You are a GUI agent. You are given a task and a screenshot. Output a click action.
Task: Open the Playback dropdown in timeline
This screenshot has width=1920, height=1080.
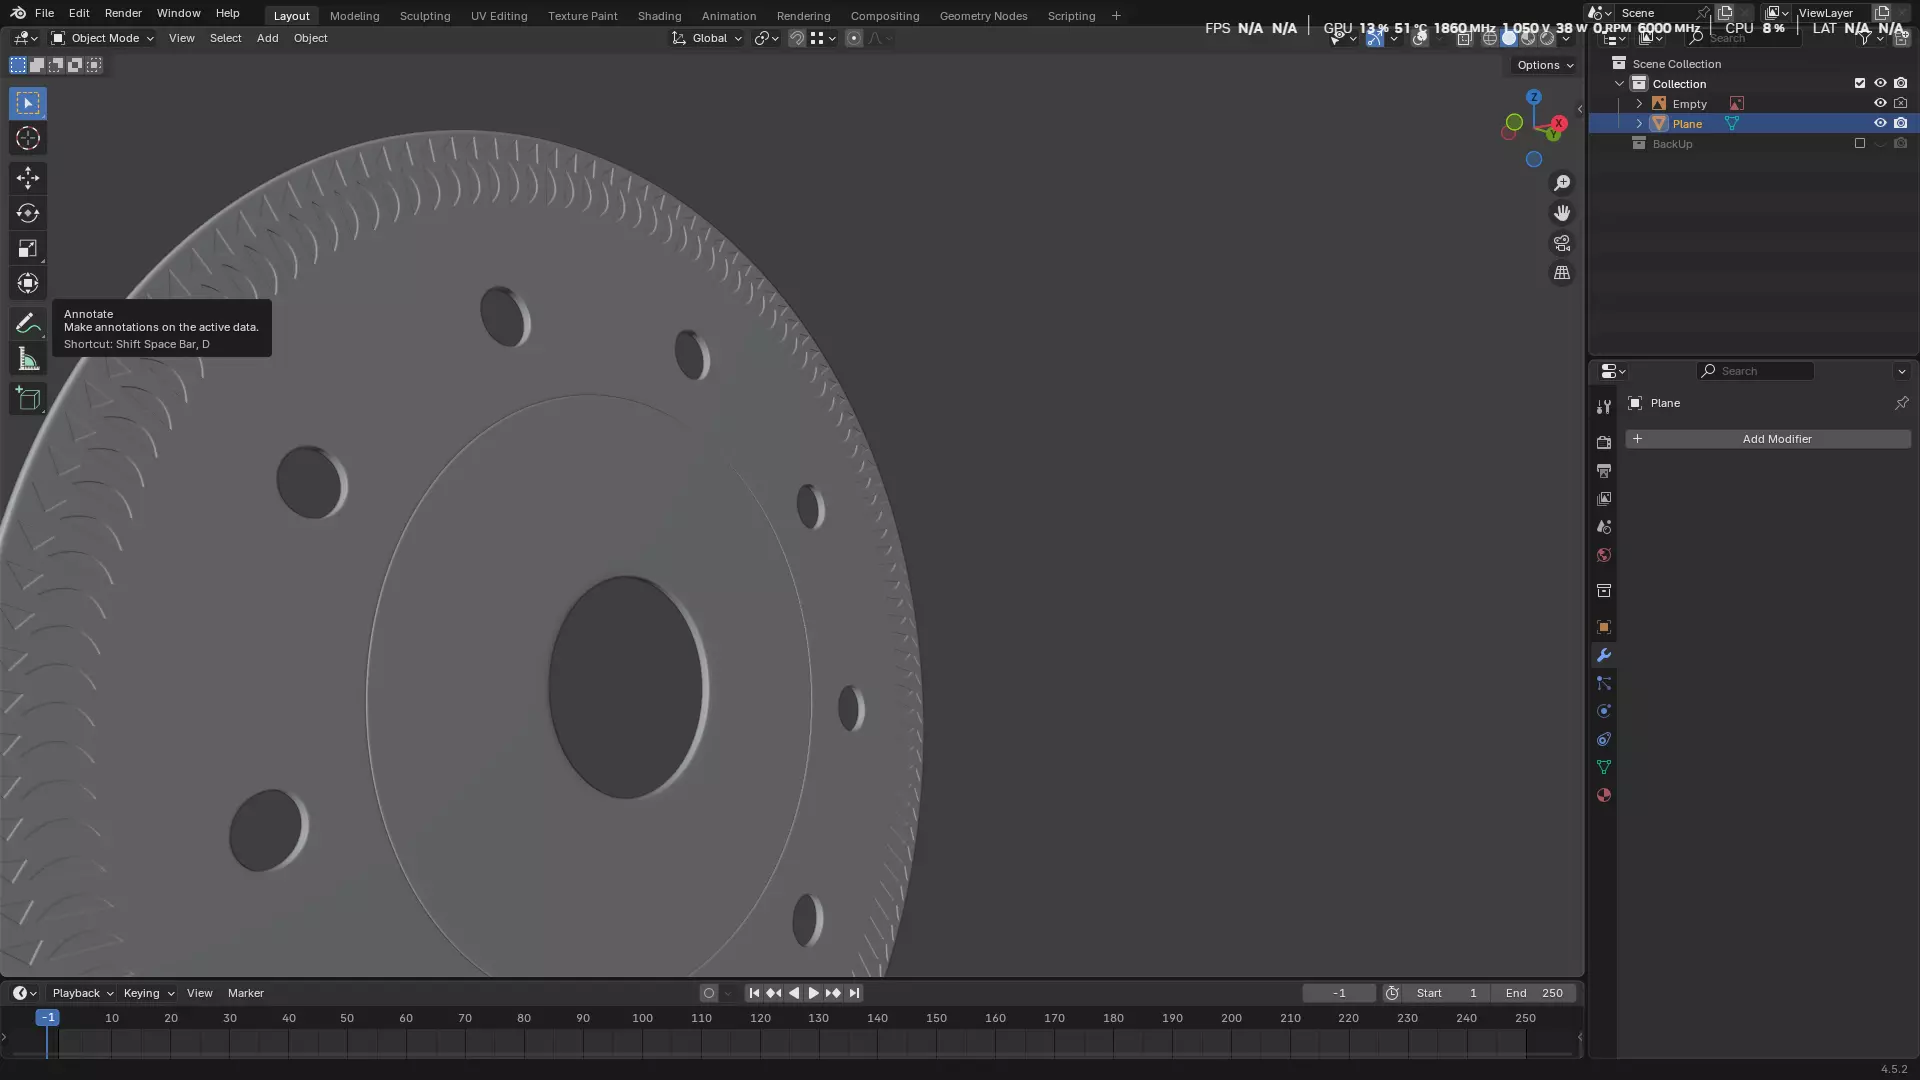[83, 993]
